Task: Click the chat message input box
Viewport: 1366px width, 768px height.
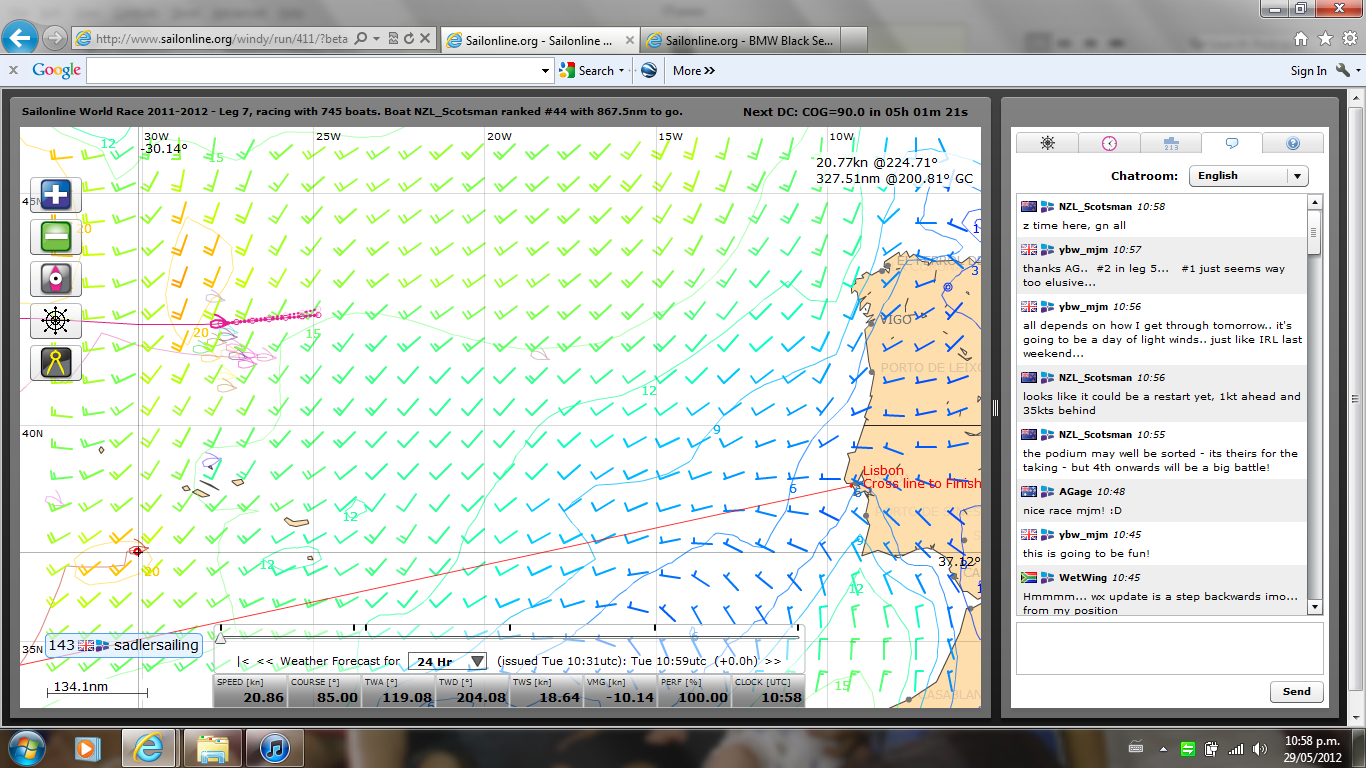Action: 1169,648
